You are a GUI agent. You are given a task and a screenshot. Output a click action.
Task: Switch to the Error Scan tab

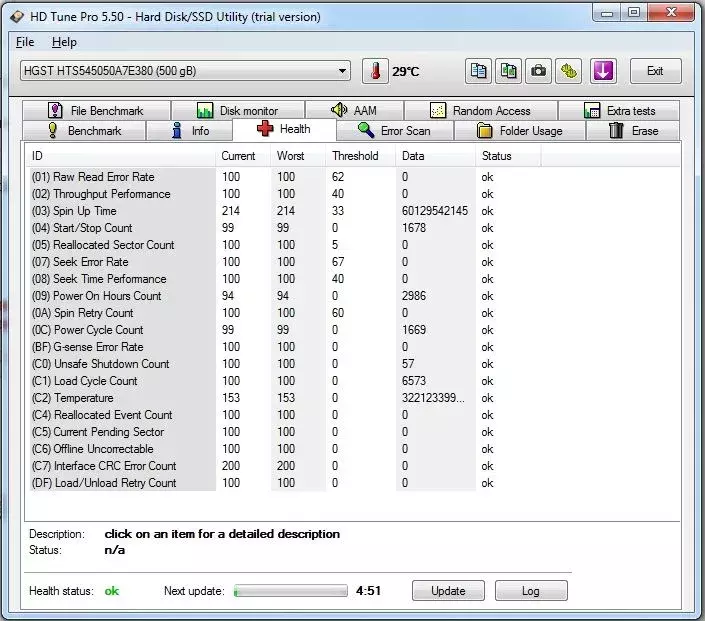(x=395, y=130)
